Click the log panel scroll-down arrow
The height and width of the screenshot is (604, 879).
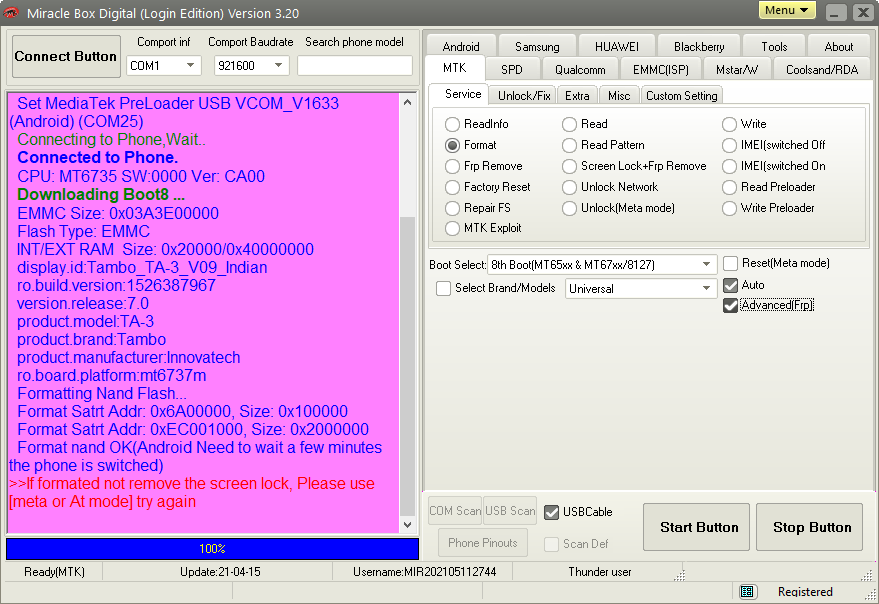tap(408, 525)
